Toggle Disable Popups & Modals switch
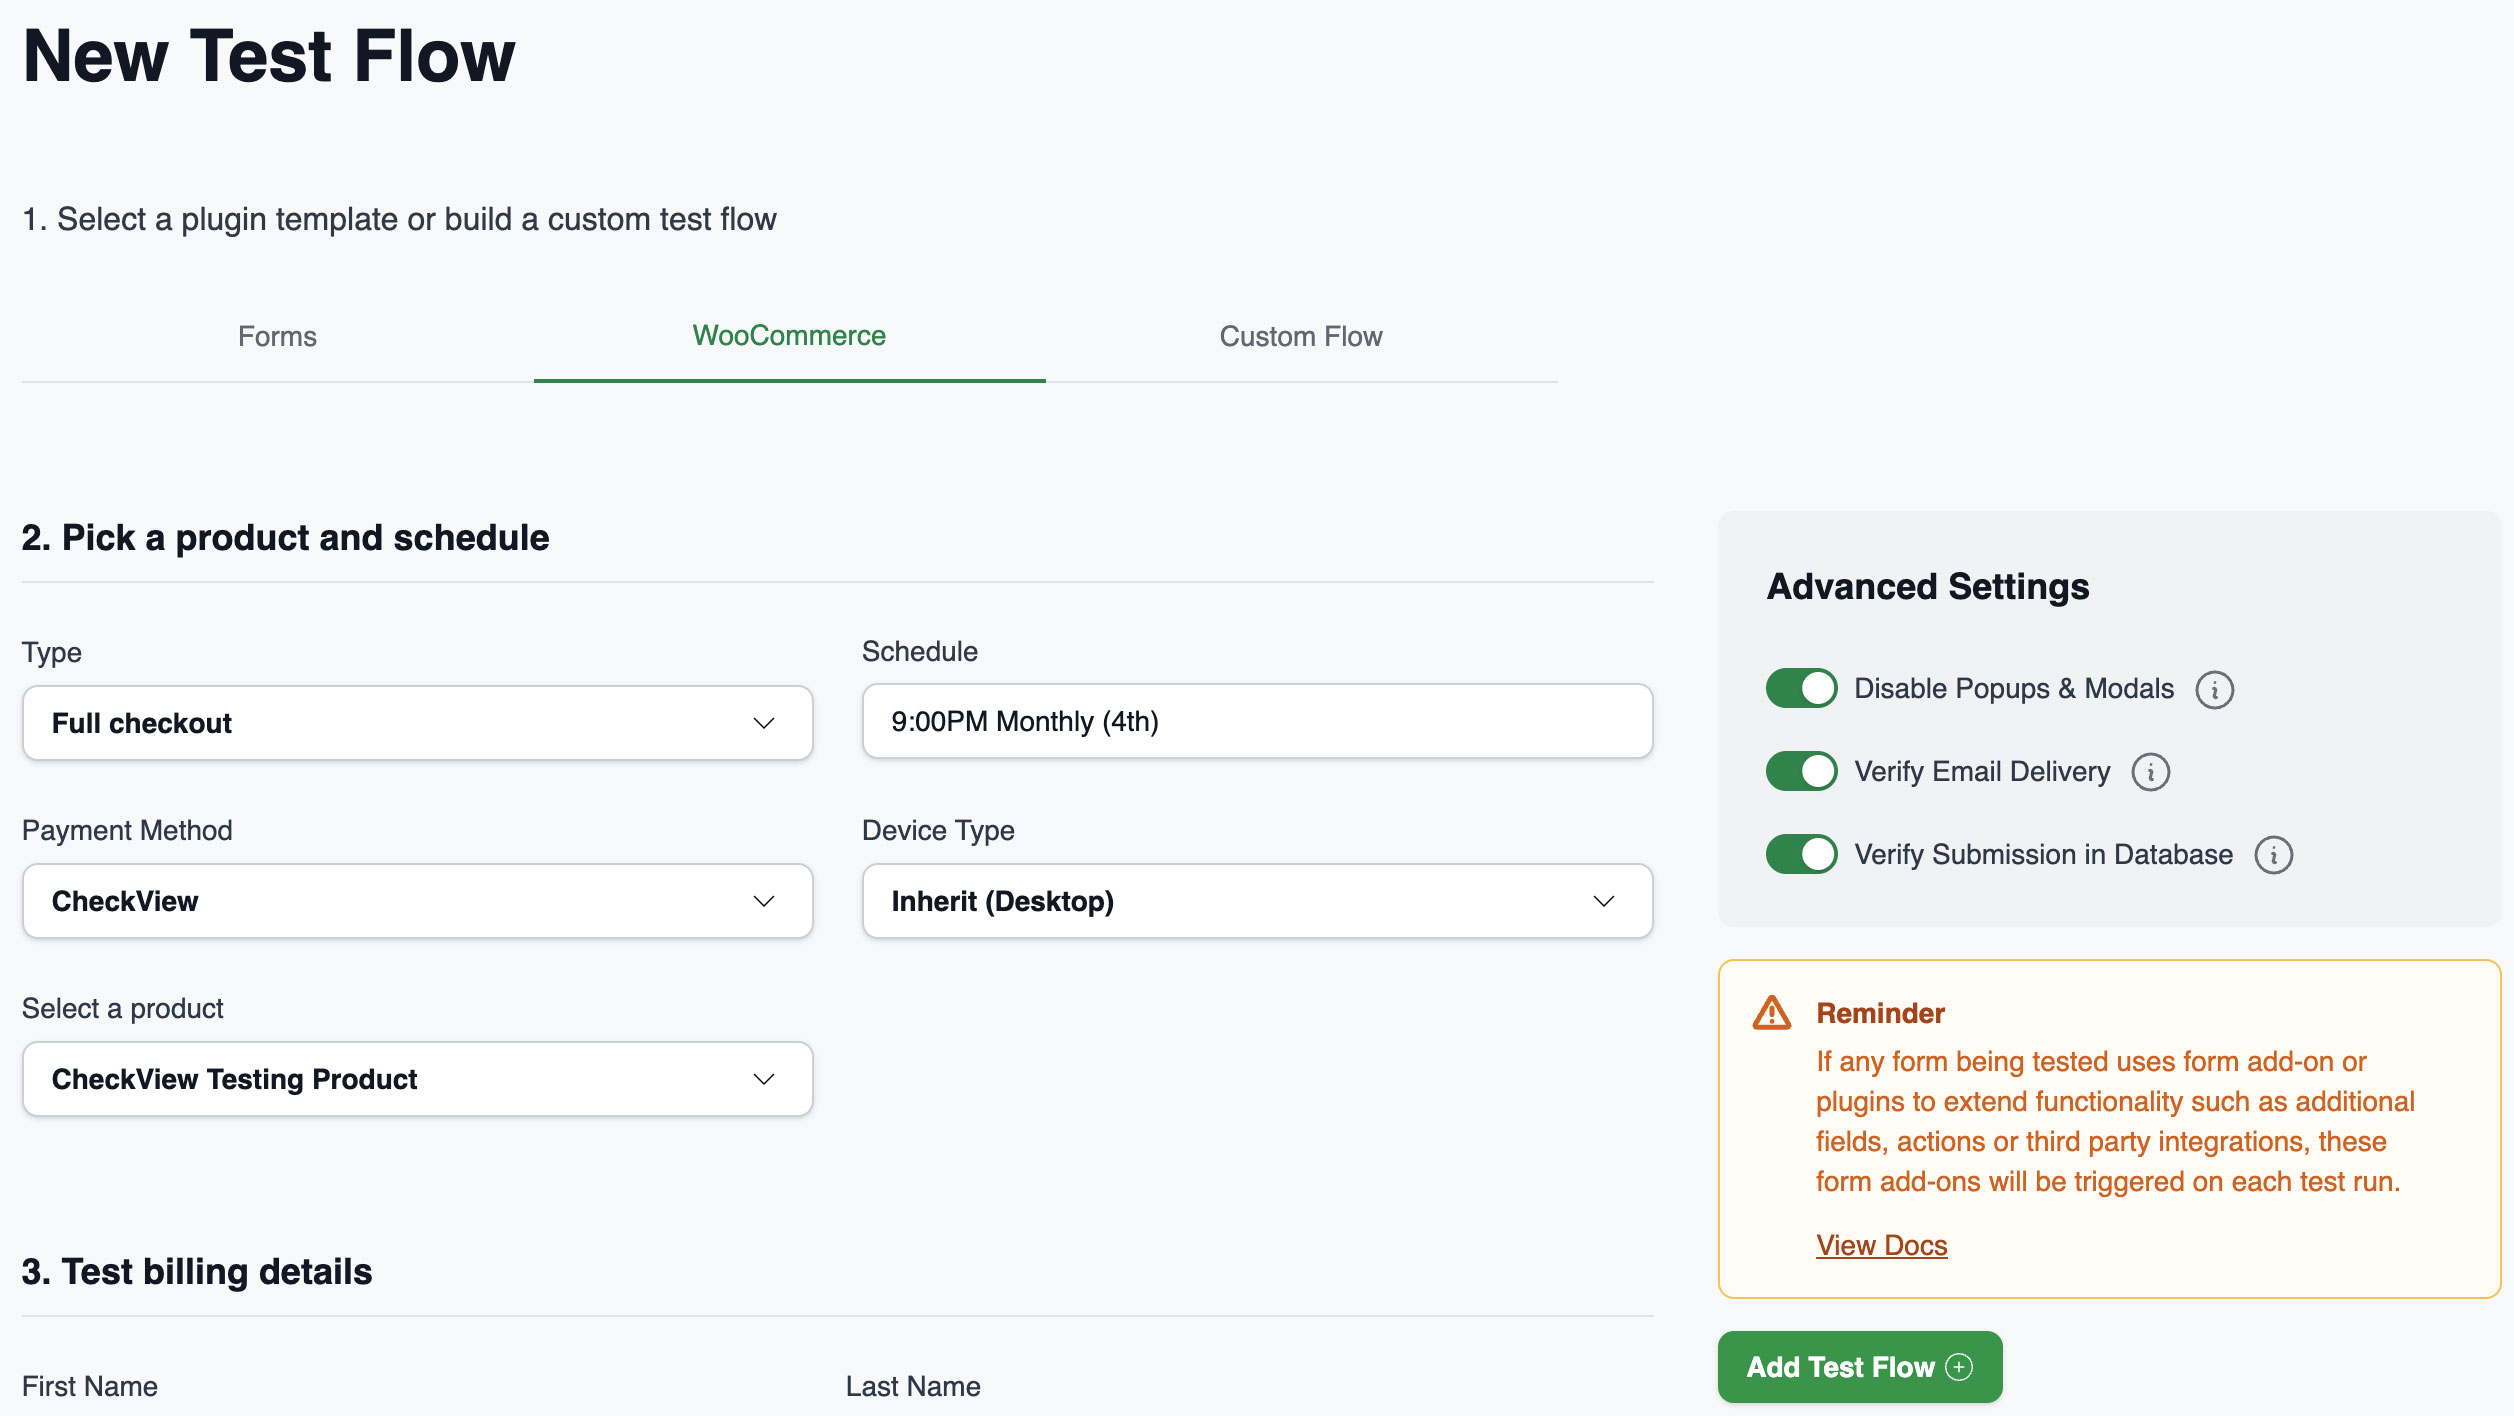This screenshot has width=2514, height=1416. (x=1801, y=689)
